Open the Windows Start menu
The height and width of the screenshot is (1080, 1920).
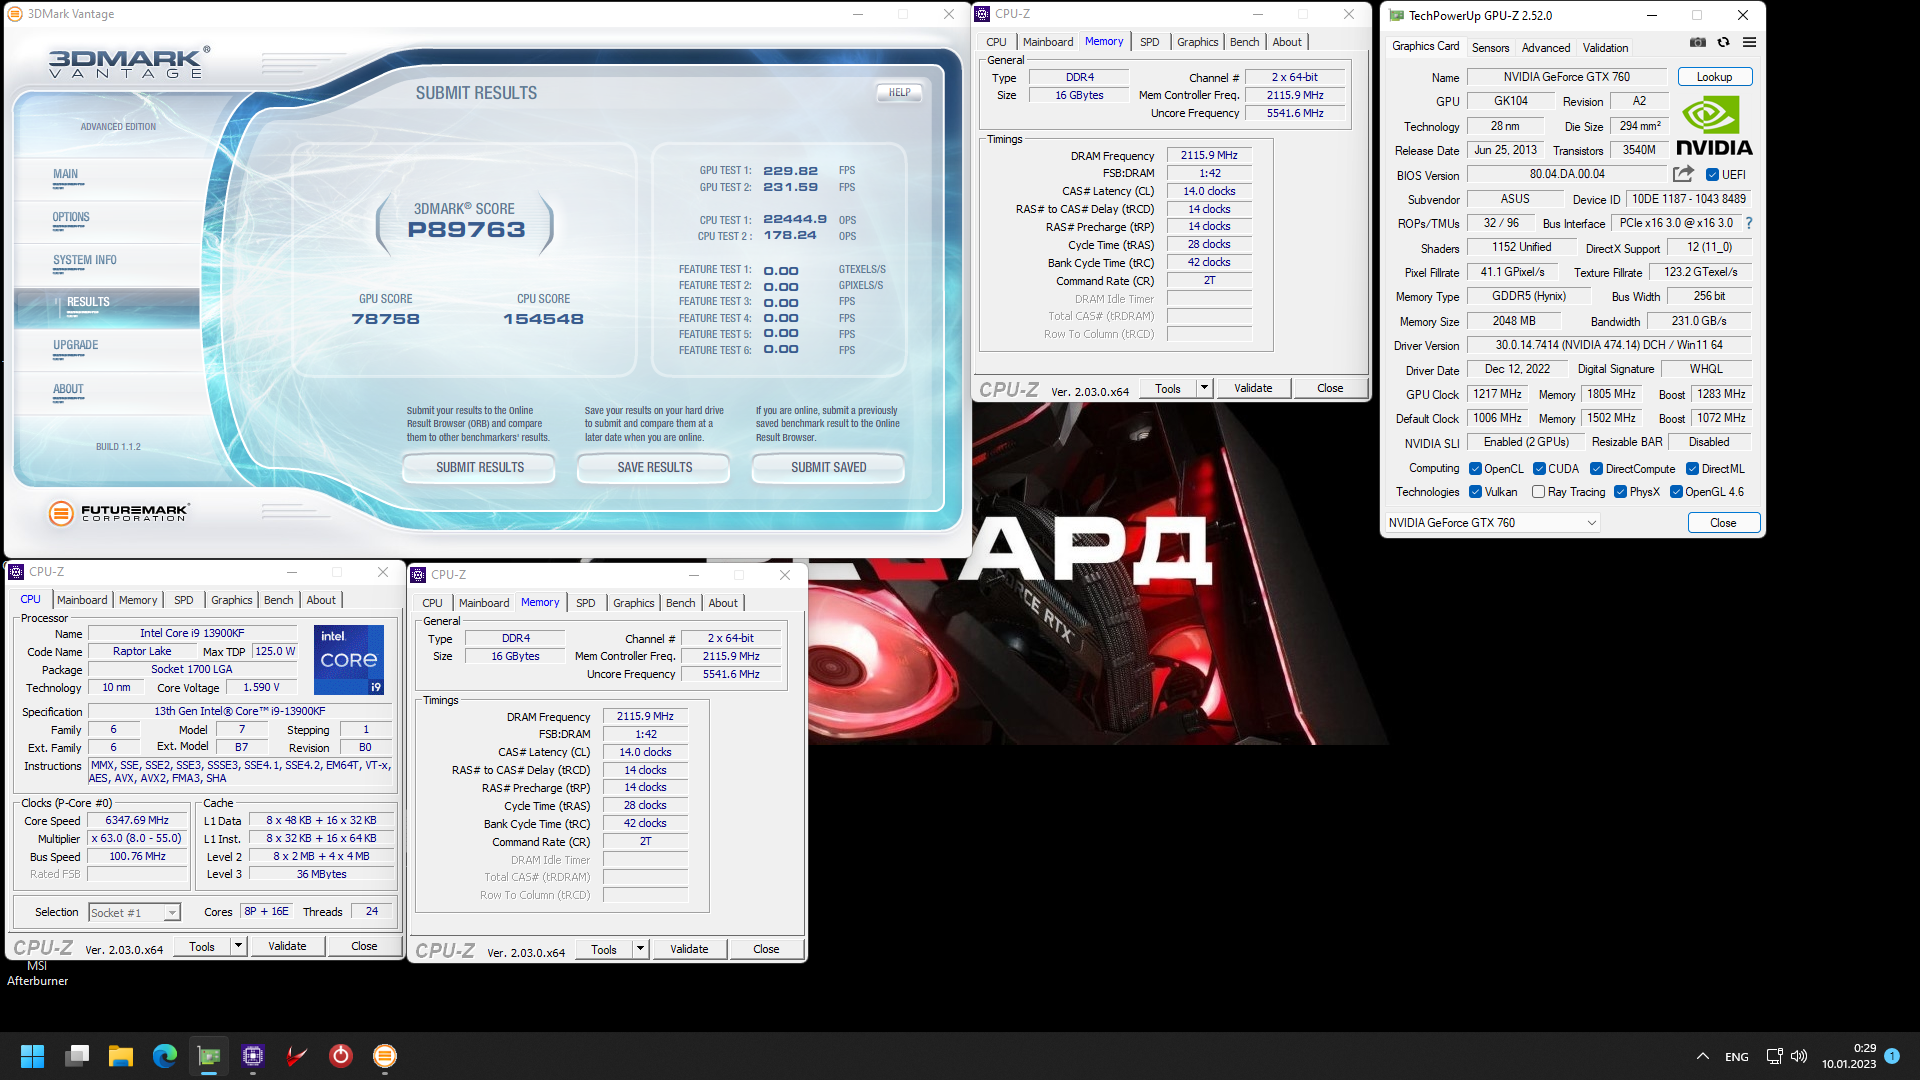pyautogui.click(x=32, y=1056)
